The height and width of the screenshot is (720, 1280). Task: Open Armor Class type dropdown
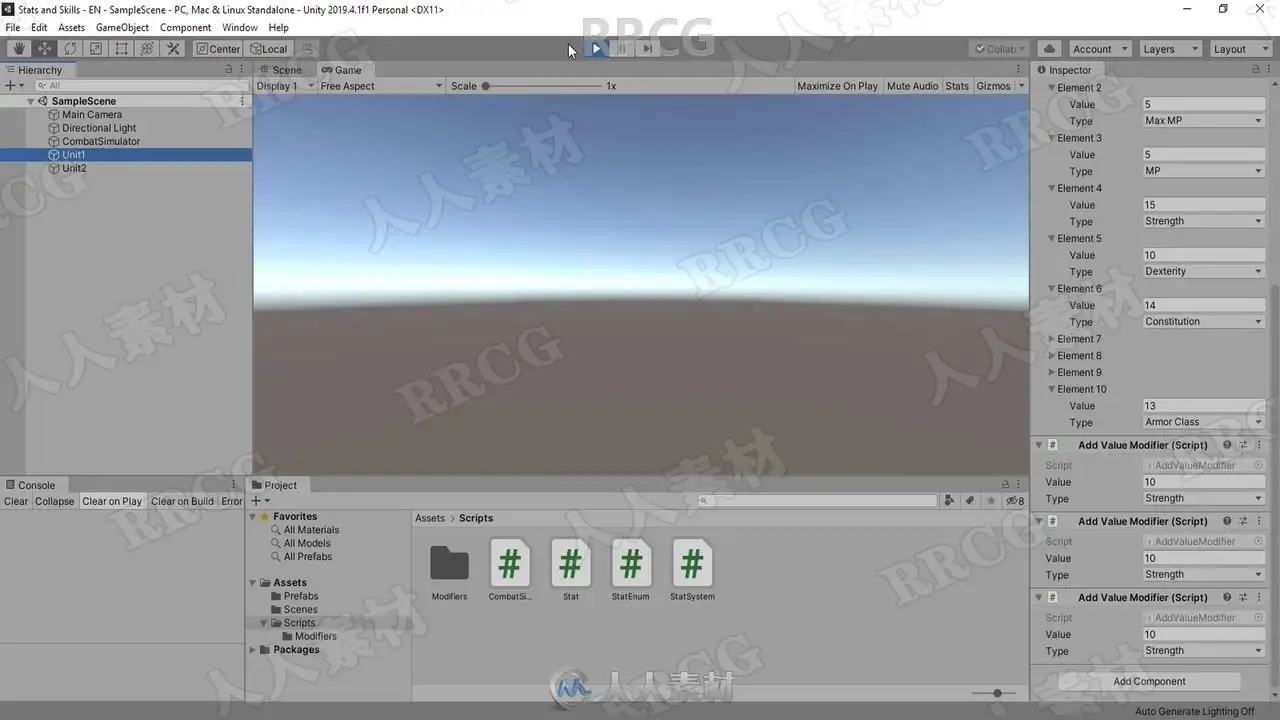coord(1204,422)
